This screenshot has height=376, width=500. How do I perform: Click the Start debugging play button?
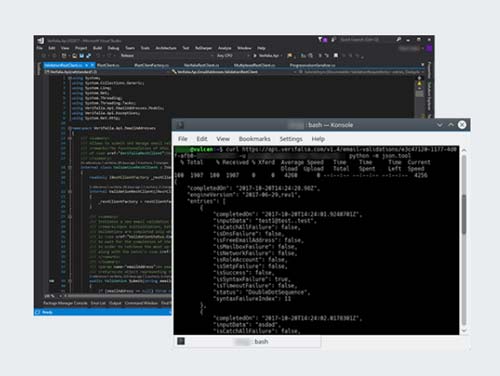click(255, 56)
